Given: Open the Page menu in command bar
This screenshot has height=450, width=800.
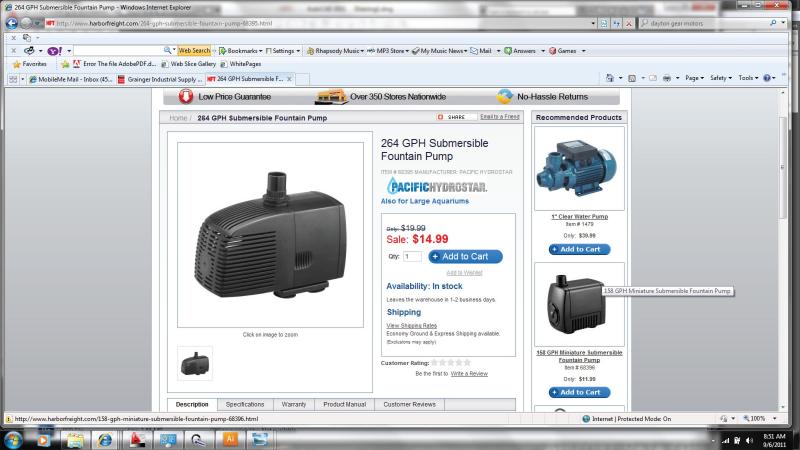Looking at the screenshot, I should 694,78.
